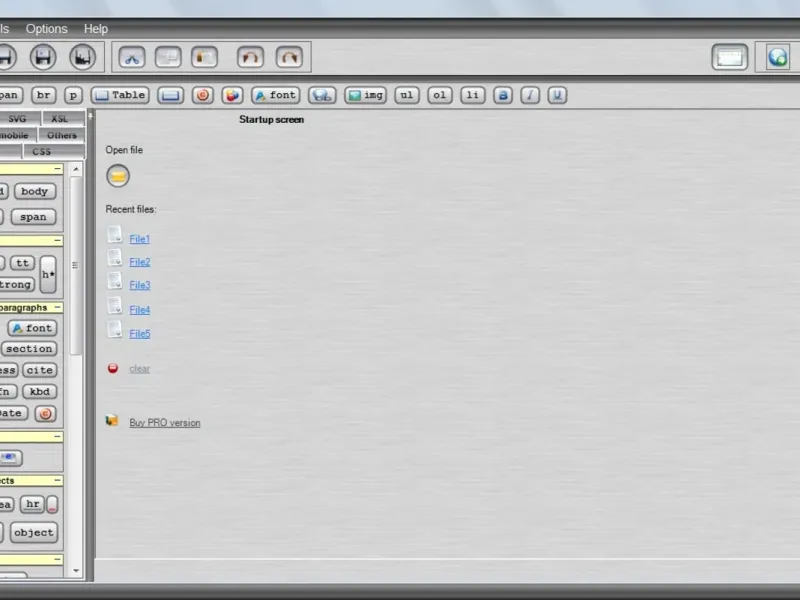Click the clear recent files link

(139, 368)
